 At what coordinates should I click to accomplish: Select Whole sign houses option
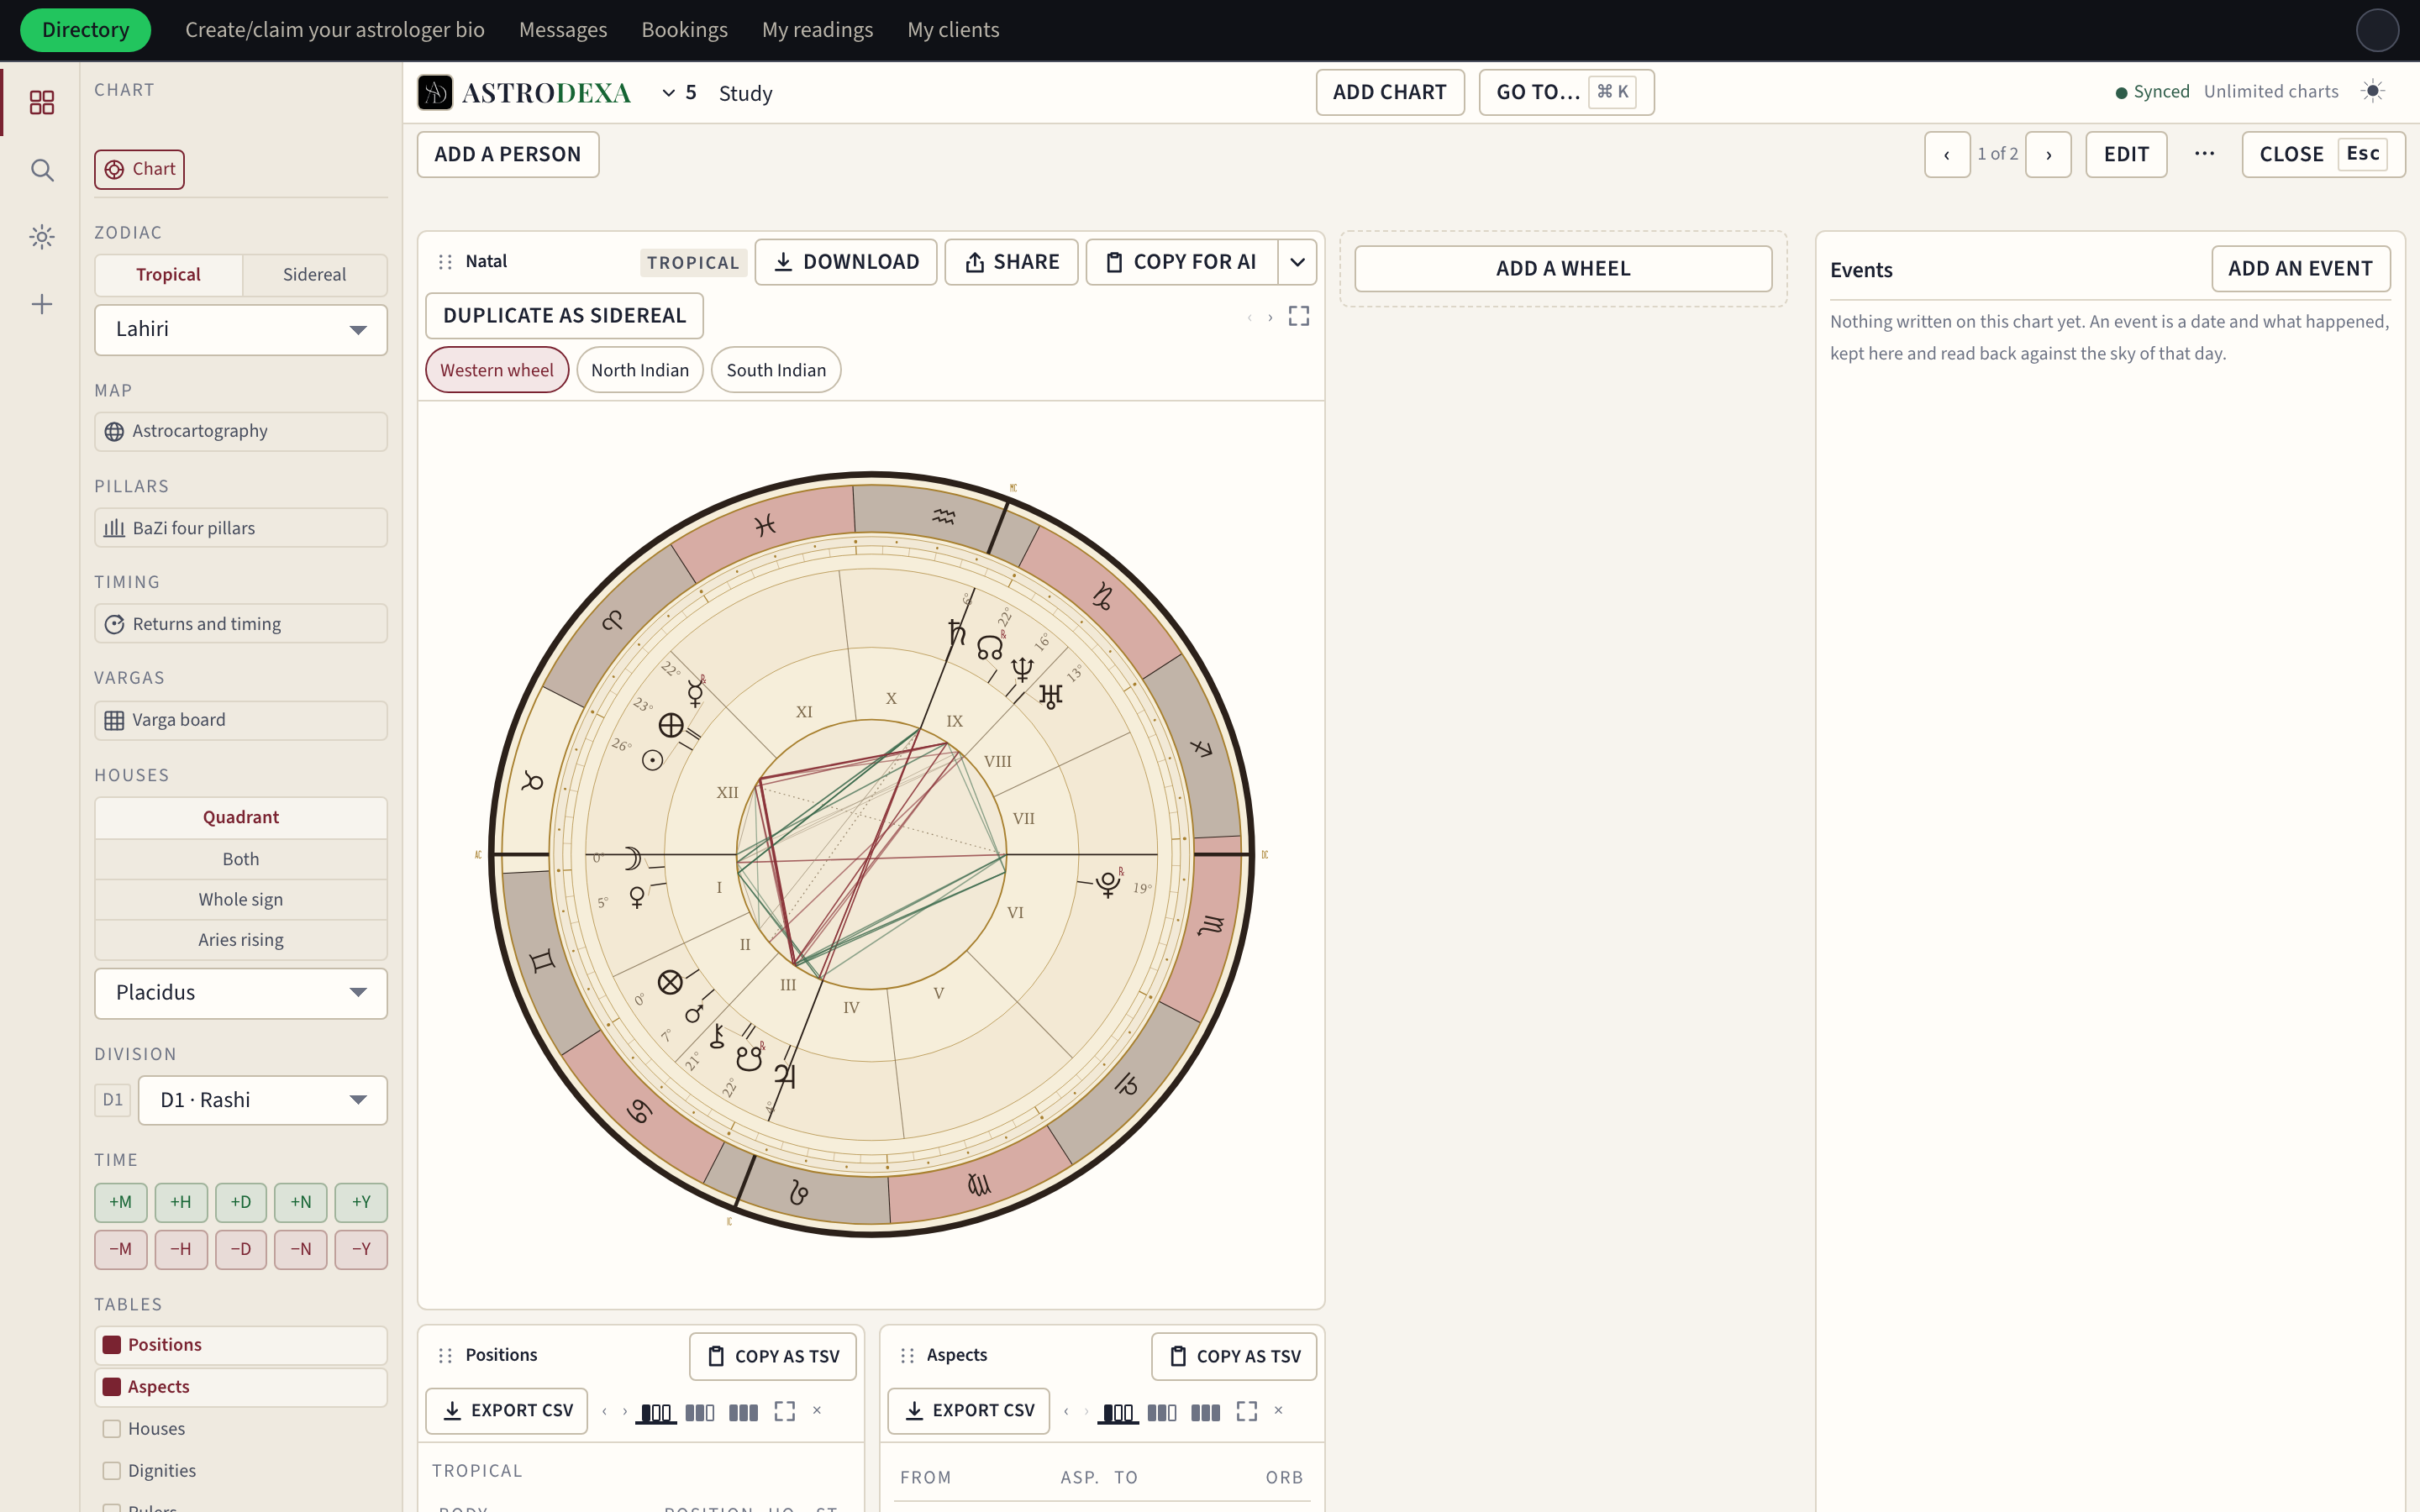(x=241, y=899)
